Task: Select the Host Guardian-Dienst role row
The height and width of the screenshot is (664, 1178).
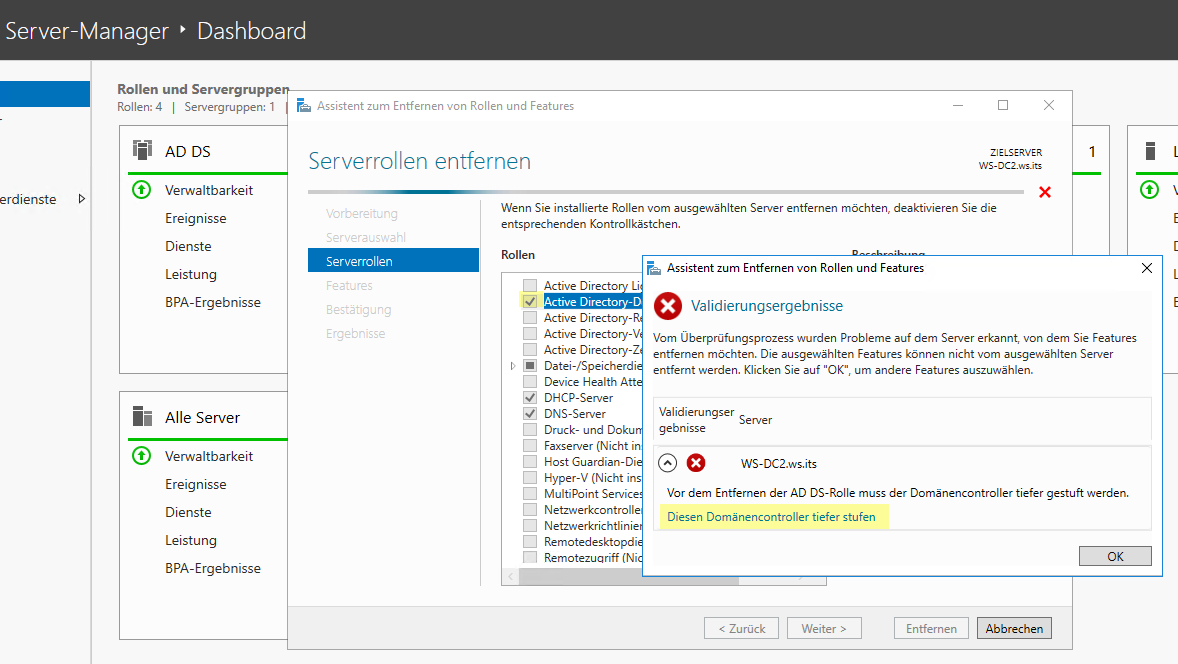Action: tap(593, 461)
